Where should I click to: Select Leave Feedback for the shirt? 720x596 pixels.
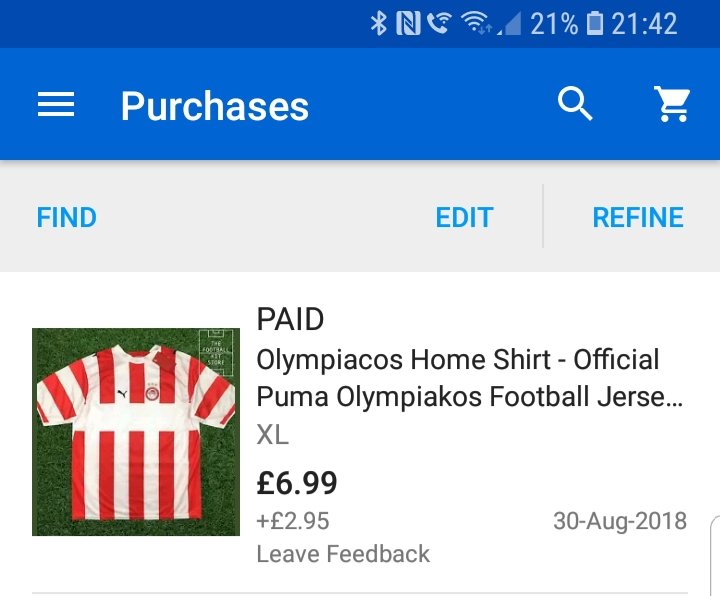click(343, 554)
